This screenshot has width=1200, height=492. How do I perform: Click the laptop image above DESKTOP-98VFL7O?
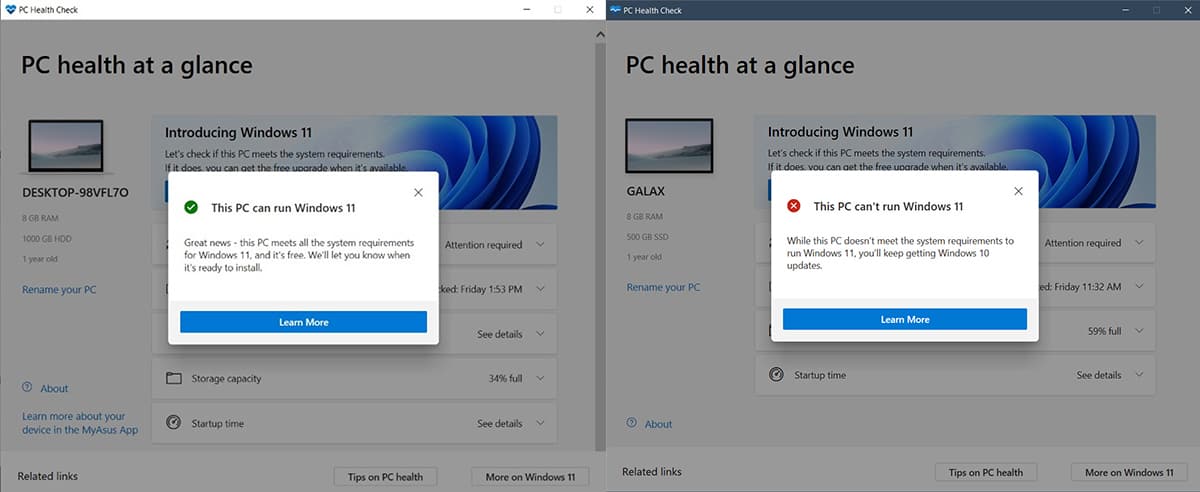pos(67,148)
